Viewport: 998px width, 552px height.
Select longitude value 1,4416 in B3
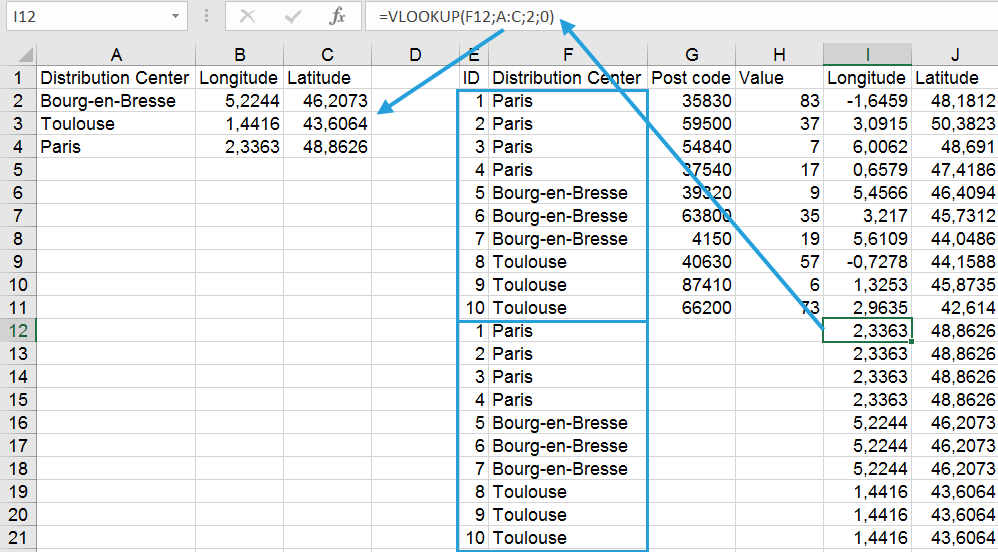pyautogui.click(x=239, y=124)
